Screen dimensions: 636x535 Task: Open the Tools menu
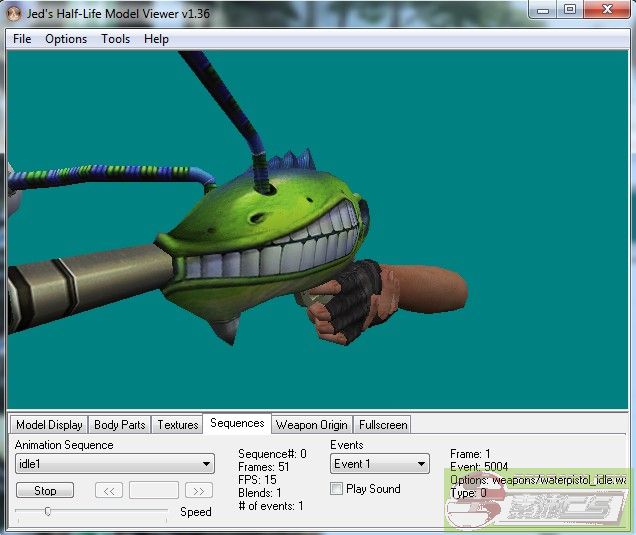pos(116,39)
